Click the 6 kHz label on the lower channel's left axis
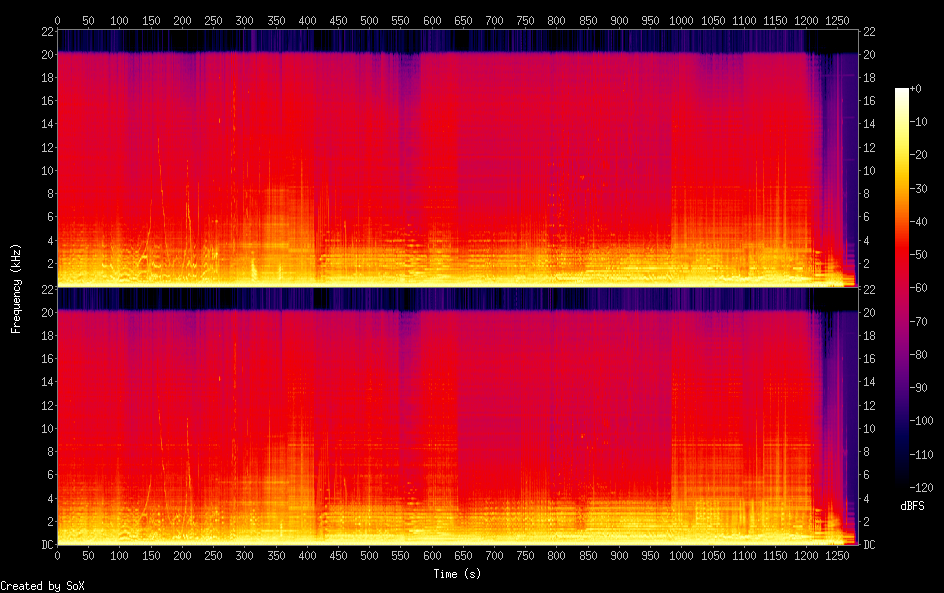This screenshot has width=944, height=593. point(48,475)
